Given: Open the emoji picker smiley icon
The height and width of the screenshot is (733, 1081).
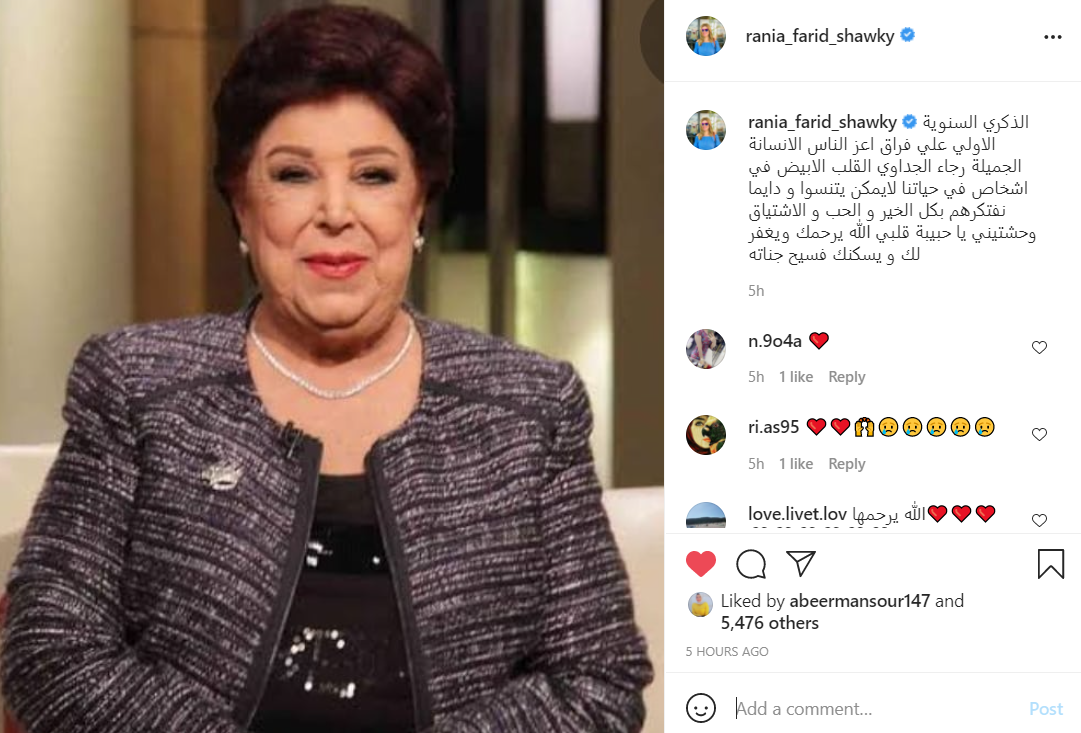Looking at the screenshot, I should click(x=700, y=708).
